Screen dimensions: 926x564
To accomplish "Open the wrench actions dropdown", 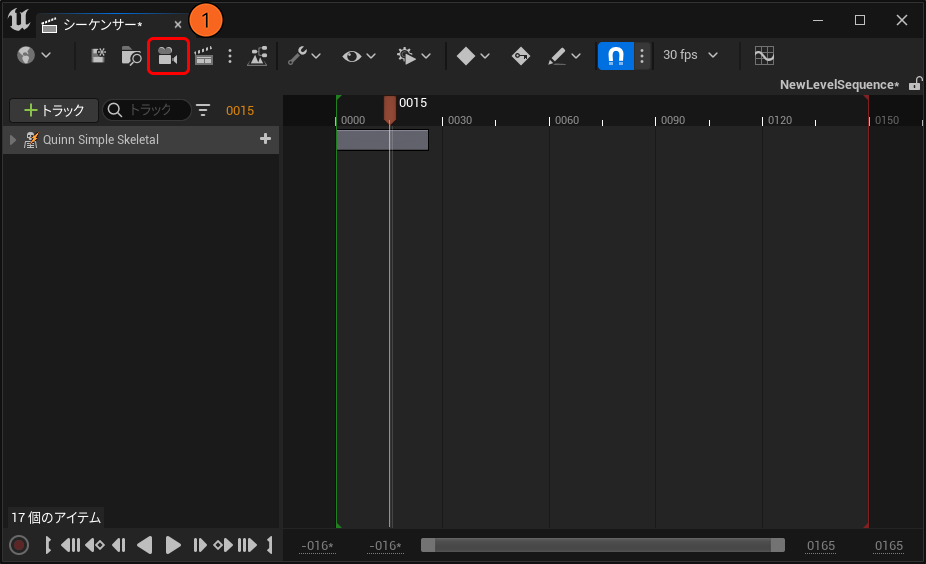I will [x=304, y=56].
